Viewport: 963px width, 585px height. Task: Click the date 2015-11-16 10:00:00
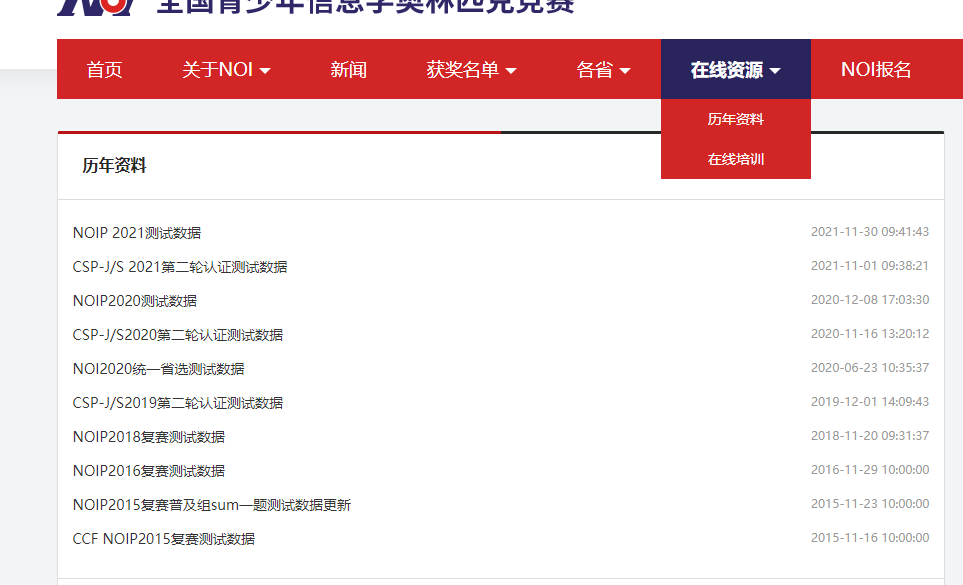click(870, 538)
